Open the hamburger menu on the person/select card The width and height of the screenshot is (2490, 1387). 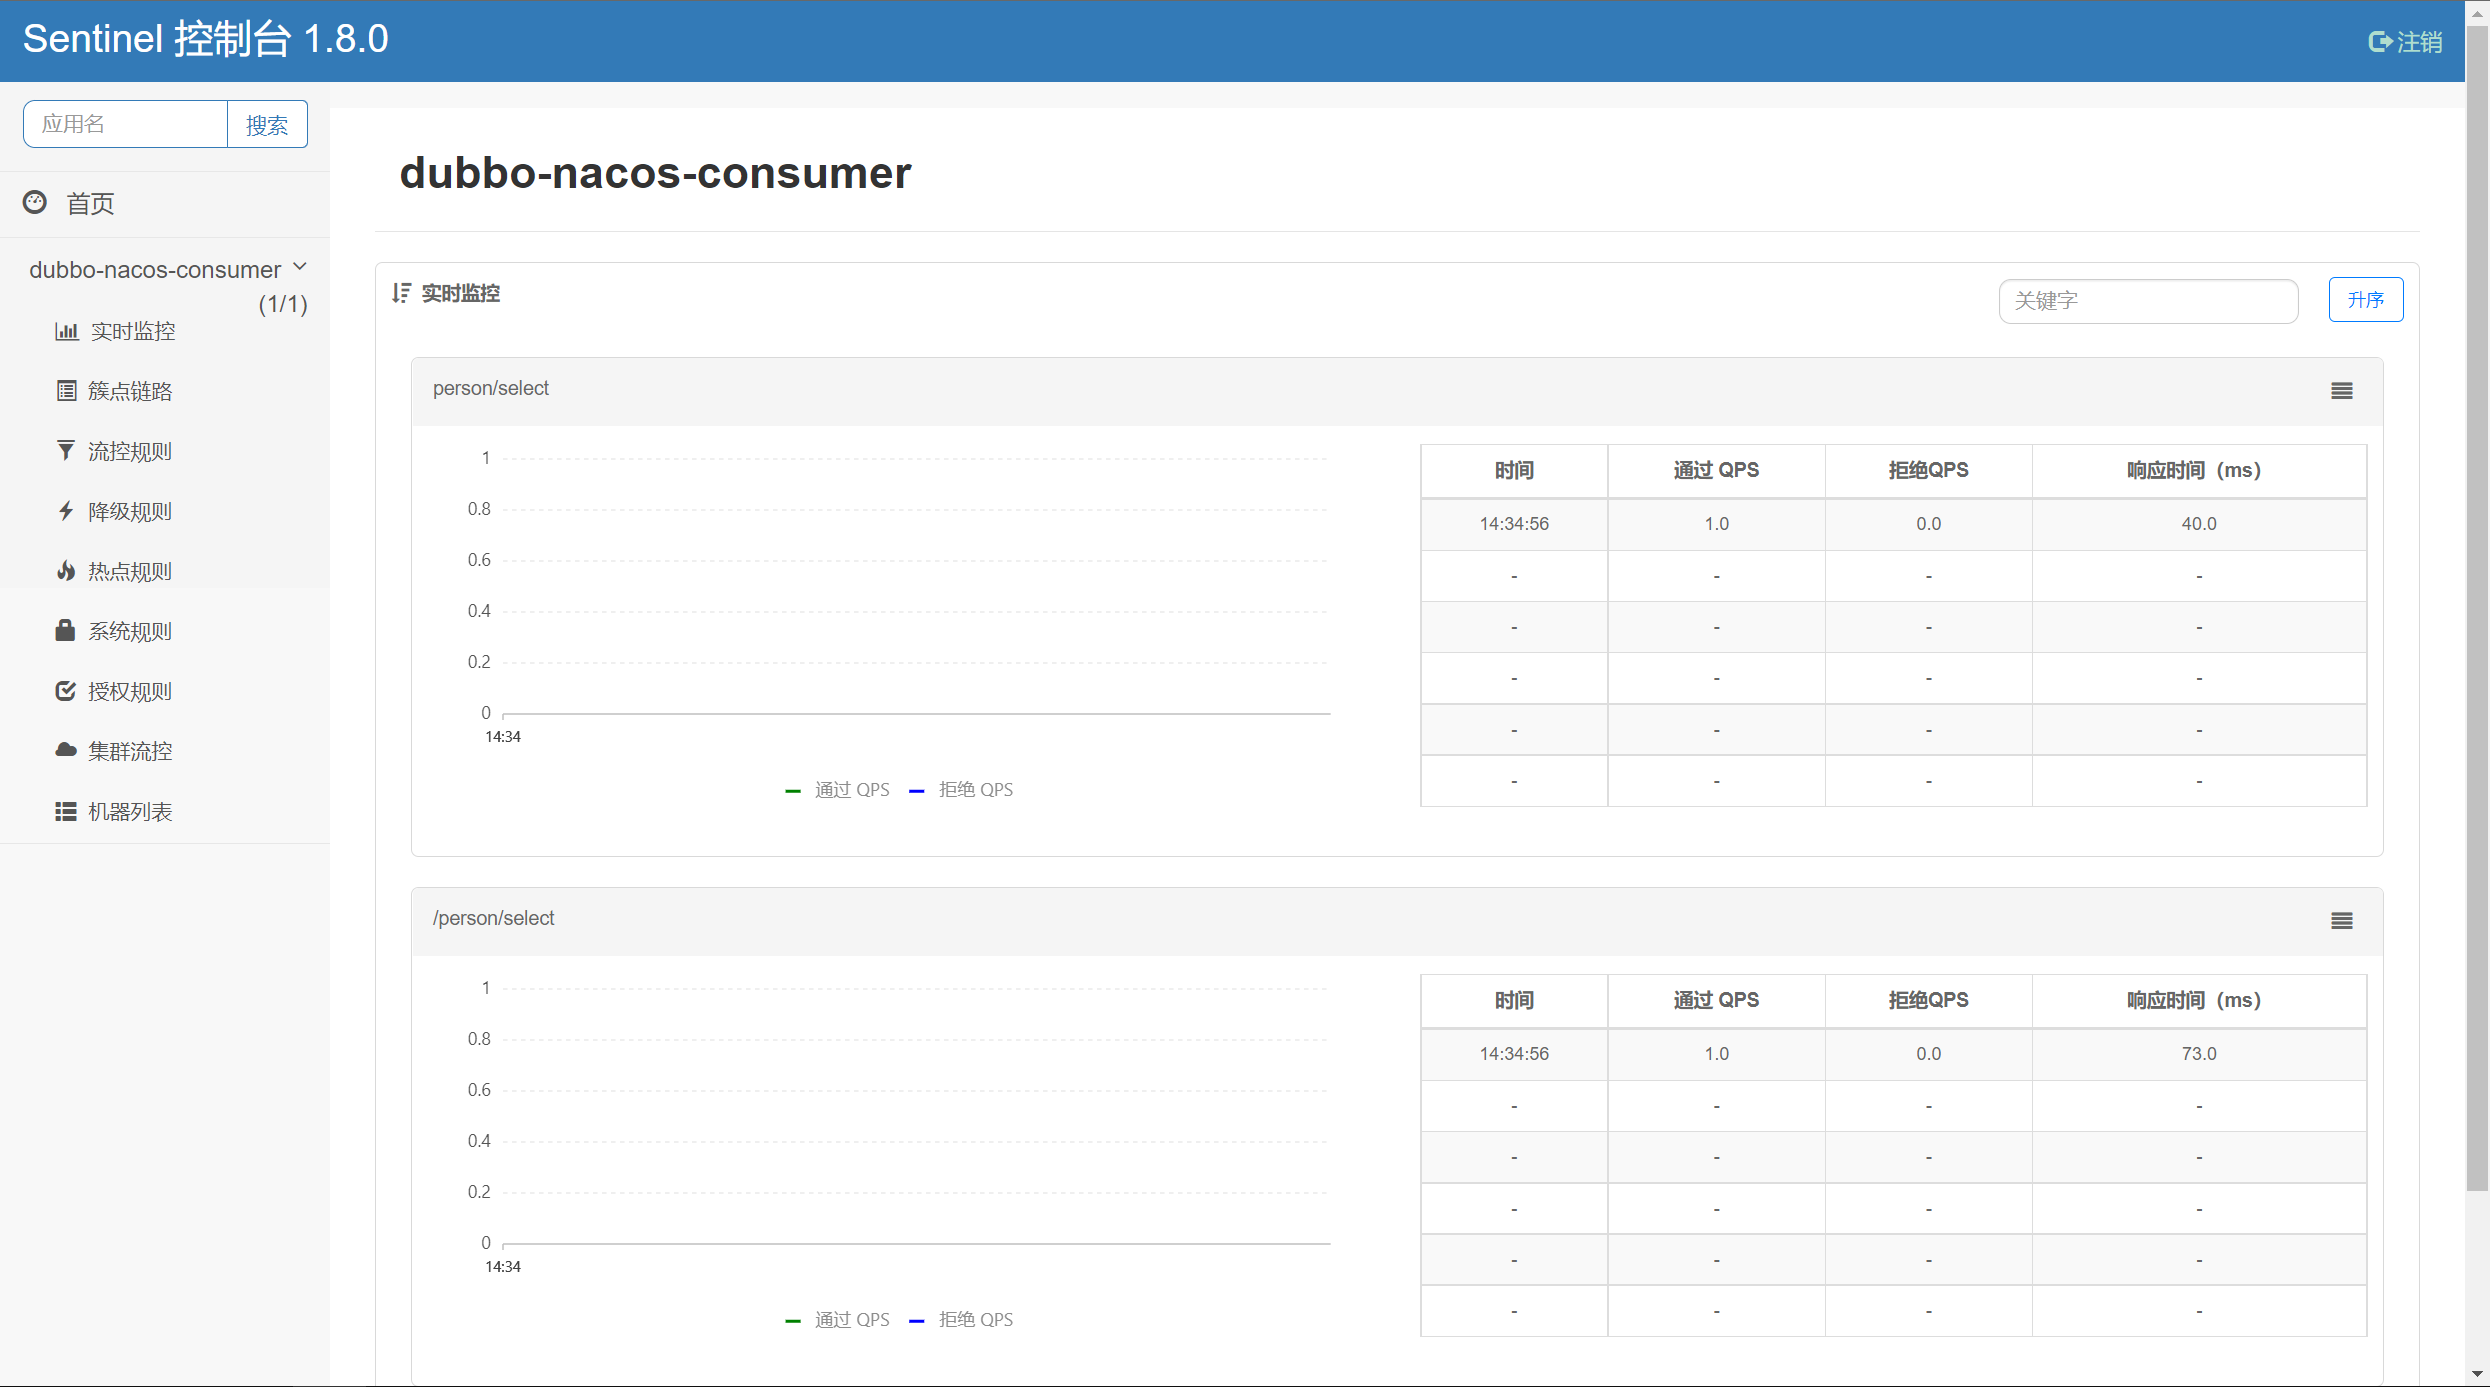pyautogui.click(x=2342, y=391)
